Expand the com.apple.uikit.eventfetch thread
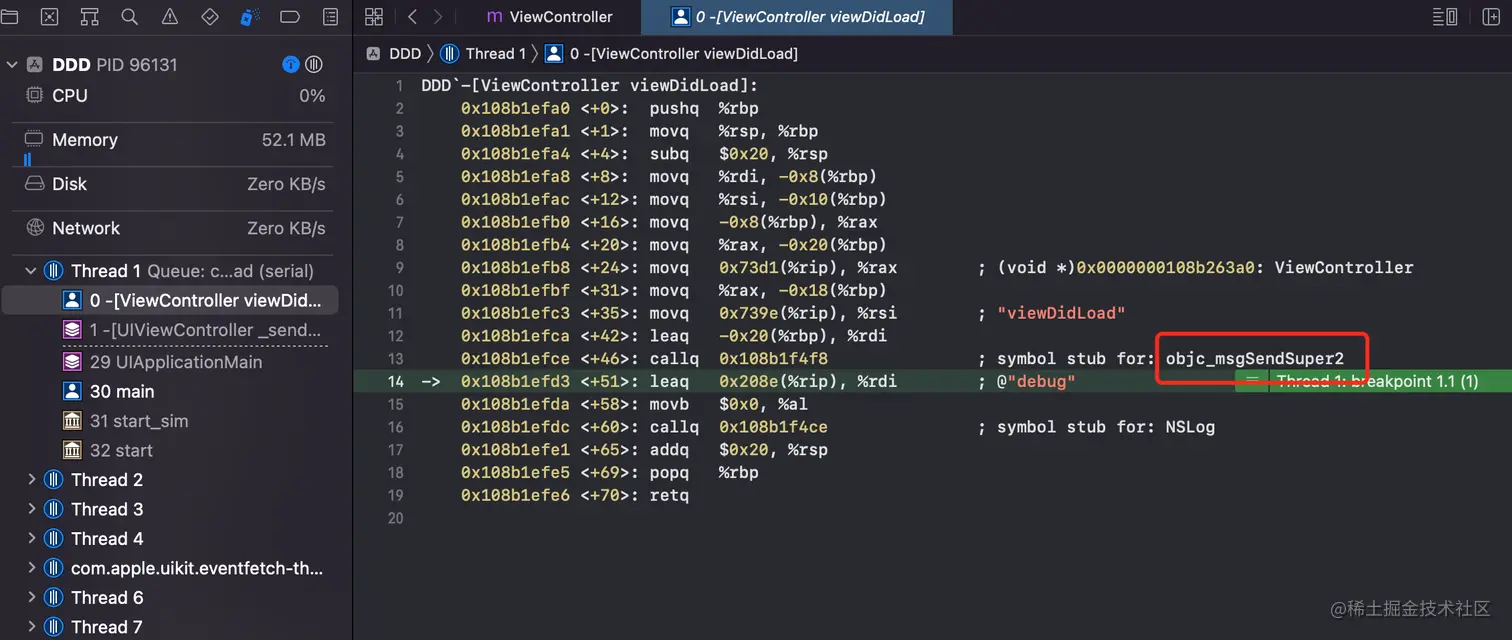1512x640 pixels. click(31, 568)
